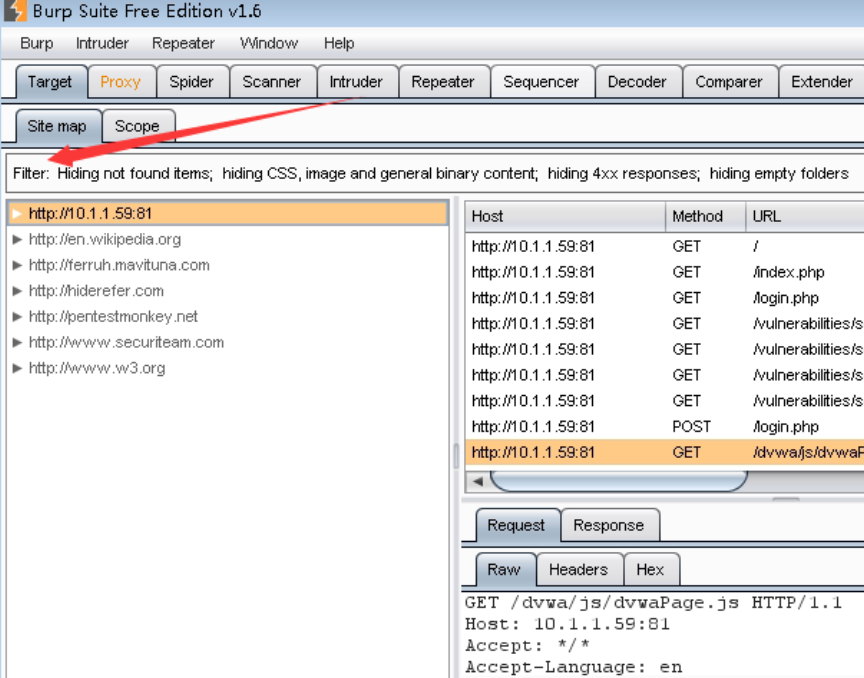Switch to the Proxy tab

click(121, 82)
